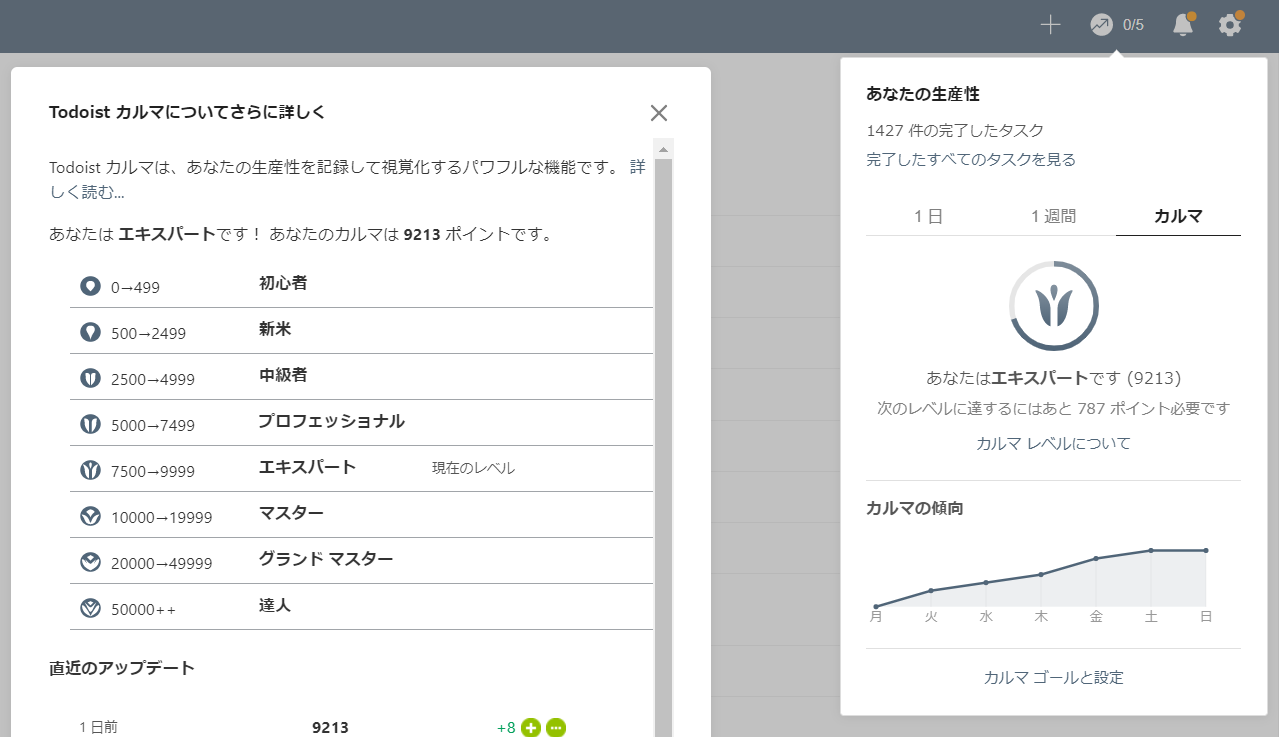
Task: Click the 5000→7499 point range
Action: [x=153, y=426]
